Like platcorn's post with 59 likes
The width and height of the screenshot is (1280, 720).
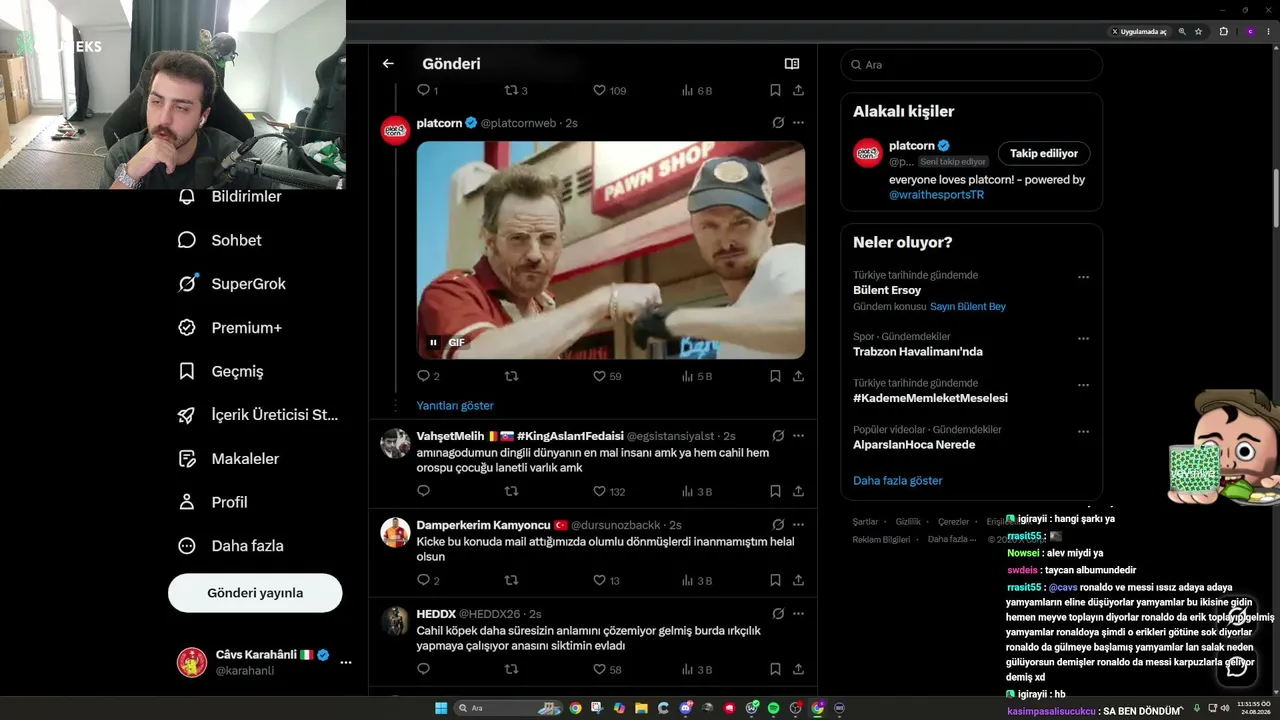[x=608, y=377]
